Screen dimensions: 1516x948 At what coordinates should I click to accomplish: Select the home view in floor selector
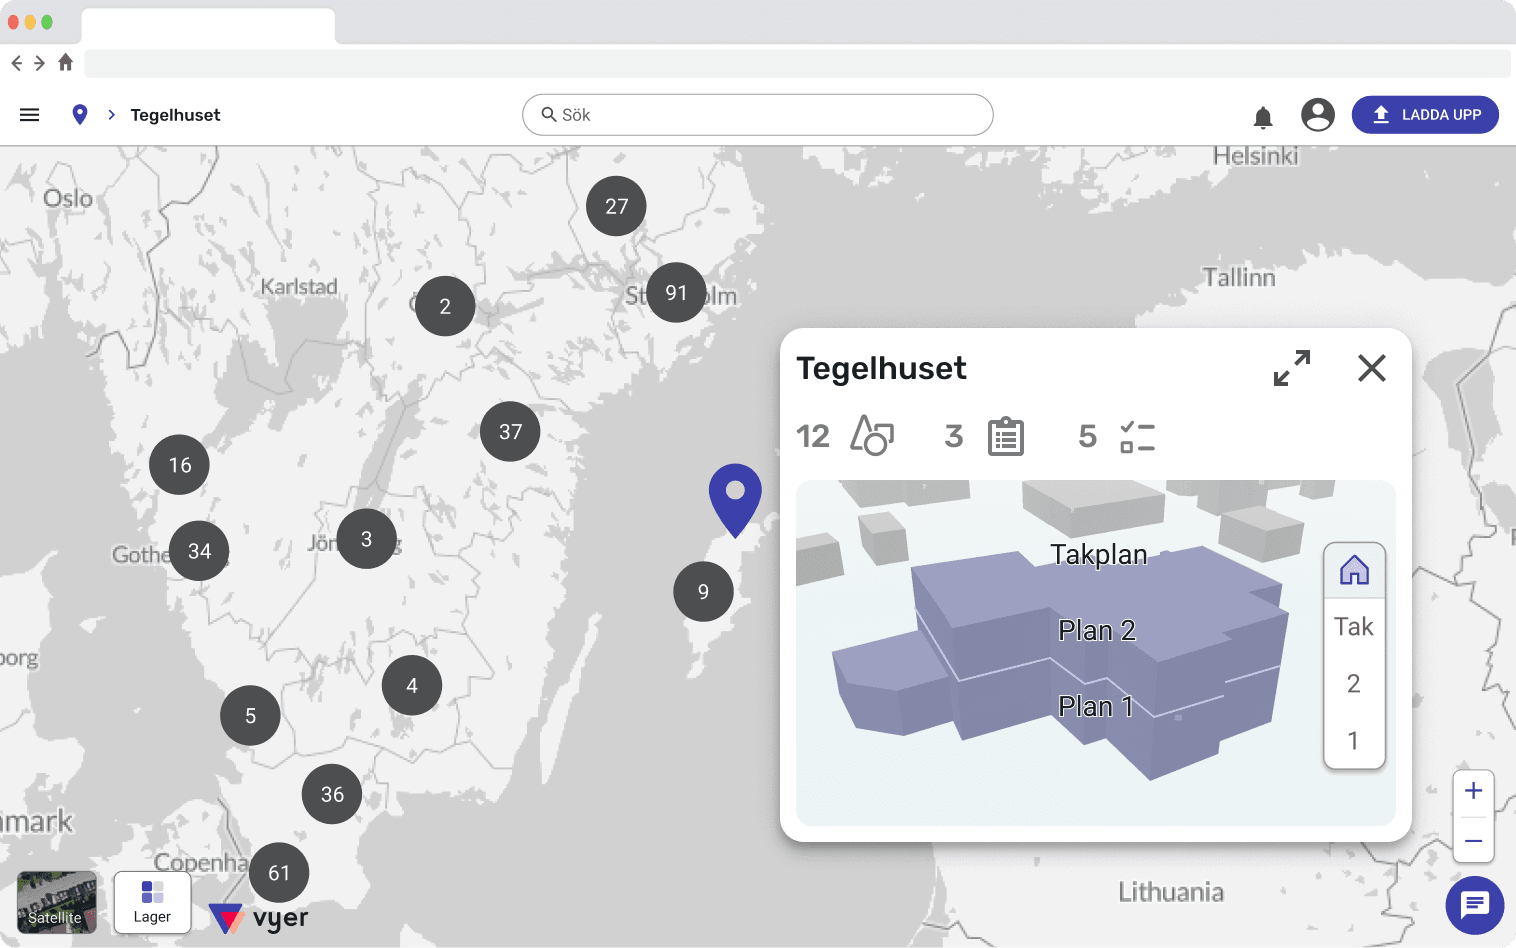click(1354, 570)
